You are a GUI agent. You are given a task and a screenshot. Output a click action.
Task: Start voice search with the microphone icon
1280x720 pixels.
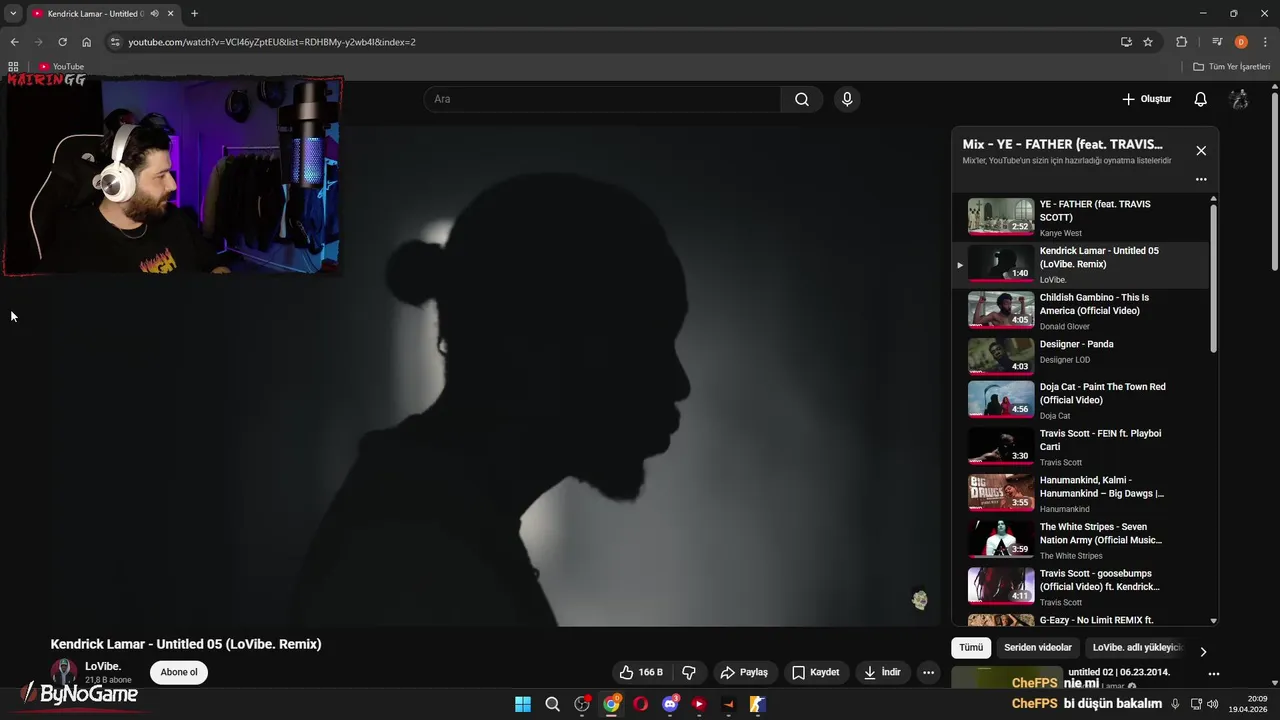pos(847,99)
